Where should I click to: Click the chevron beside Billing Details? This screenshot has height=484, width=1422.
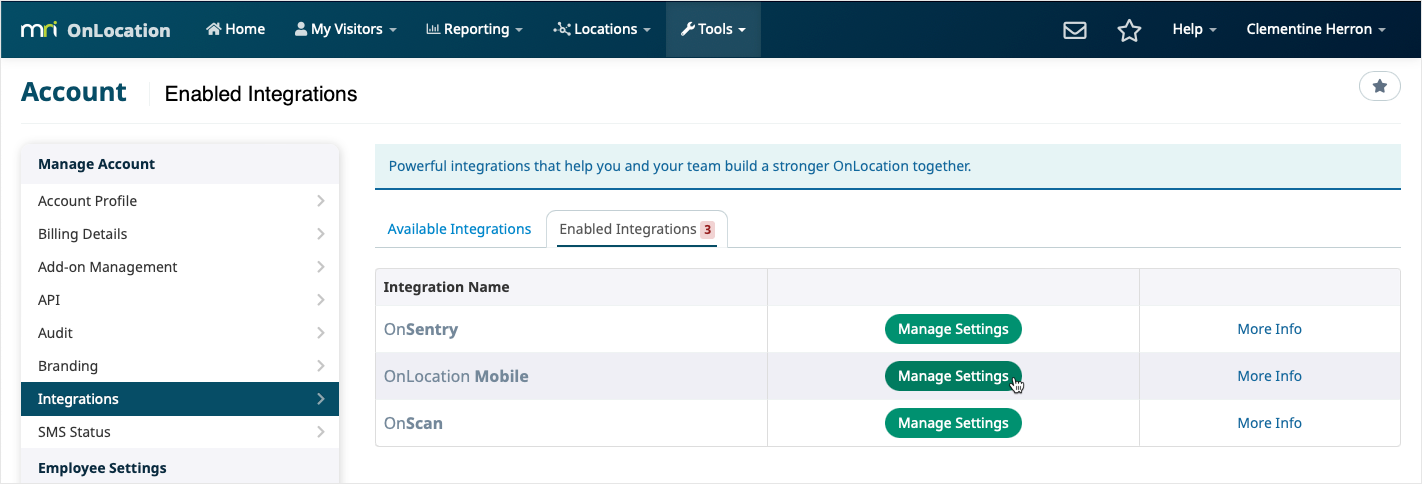320,234
